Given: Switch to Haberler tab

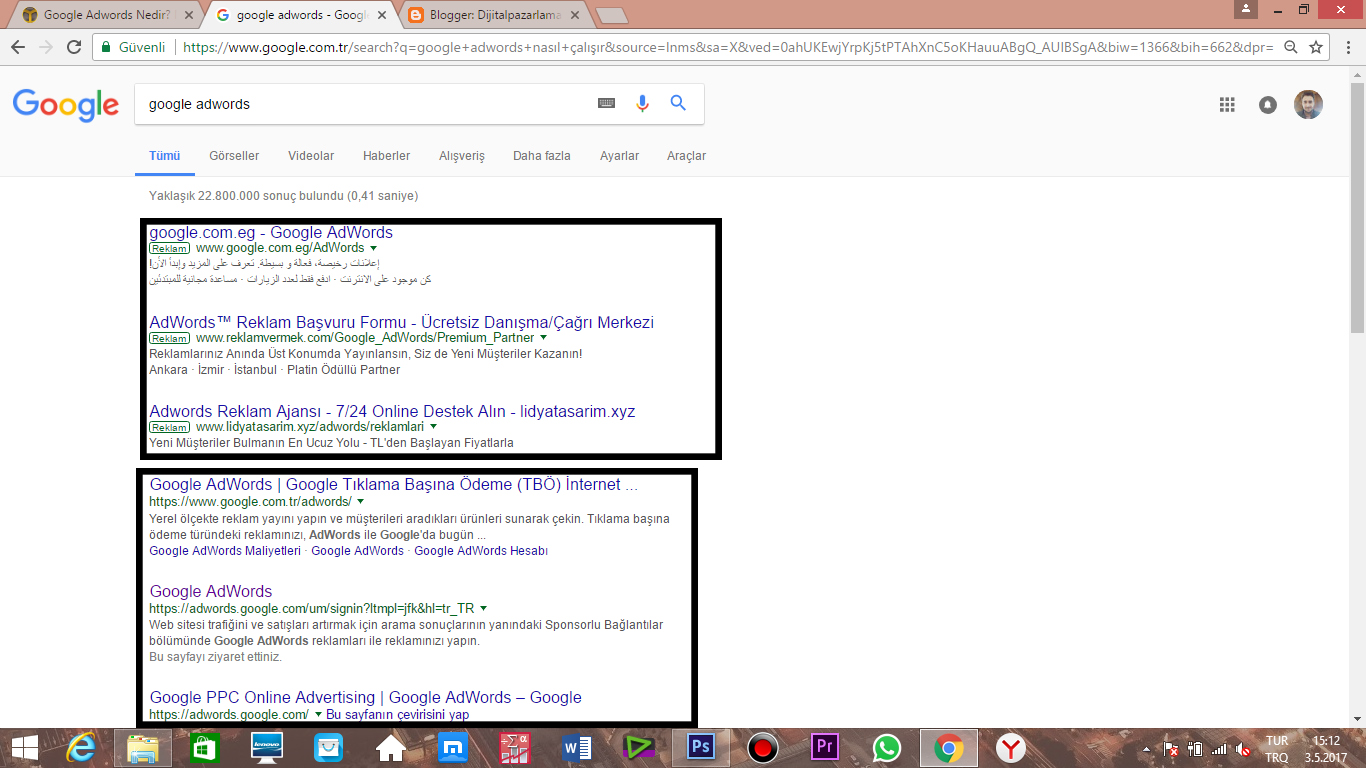Looking at the screenshot, I should (387, 156).
